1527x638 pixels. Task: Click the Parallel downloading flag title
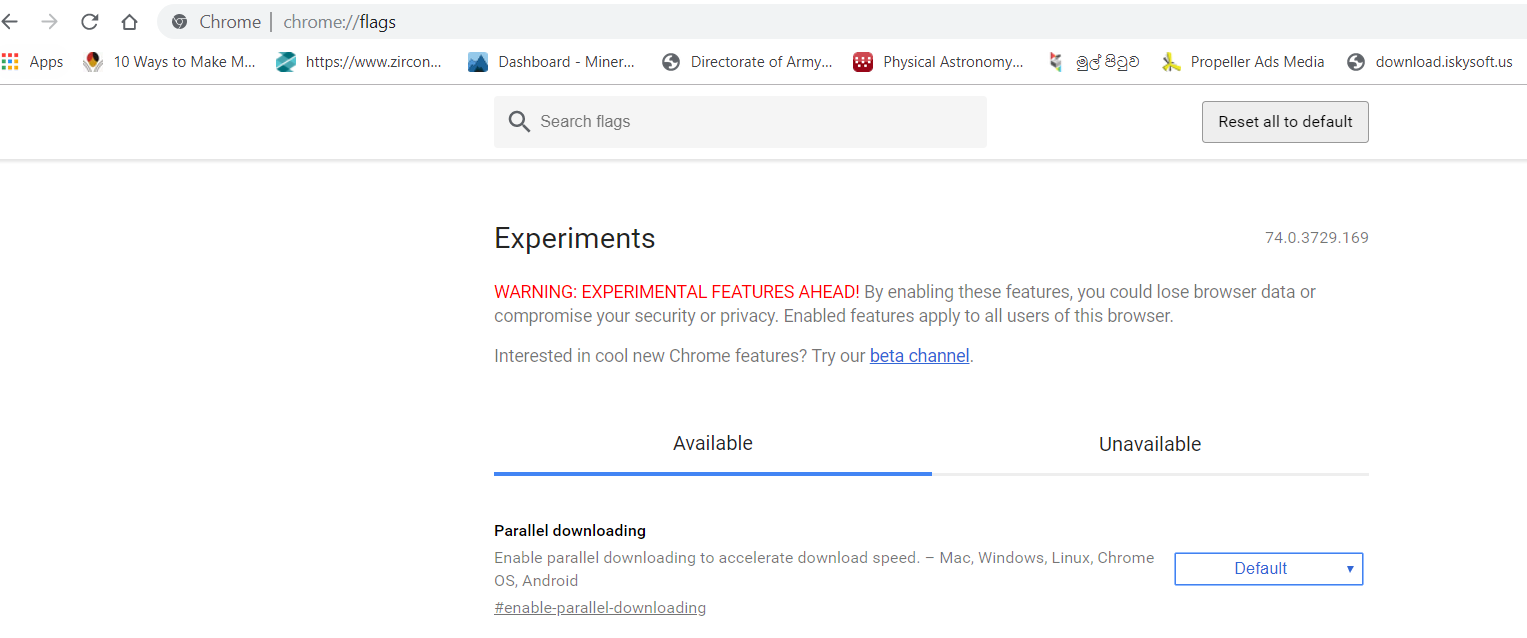tap(570, 531)
